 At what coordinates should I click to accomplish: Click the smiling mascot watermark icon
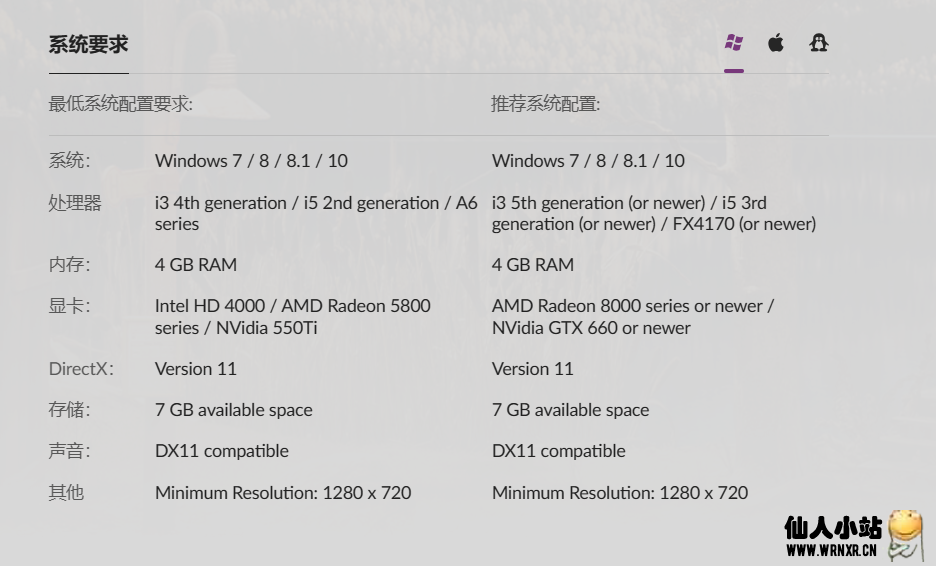click(x=904, y=533)
